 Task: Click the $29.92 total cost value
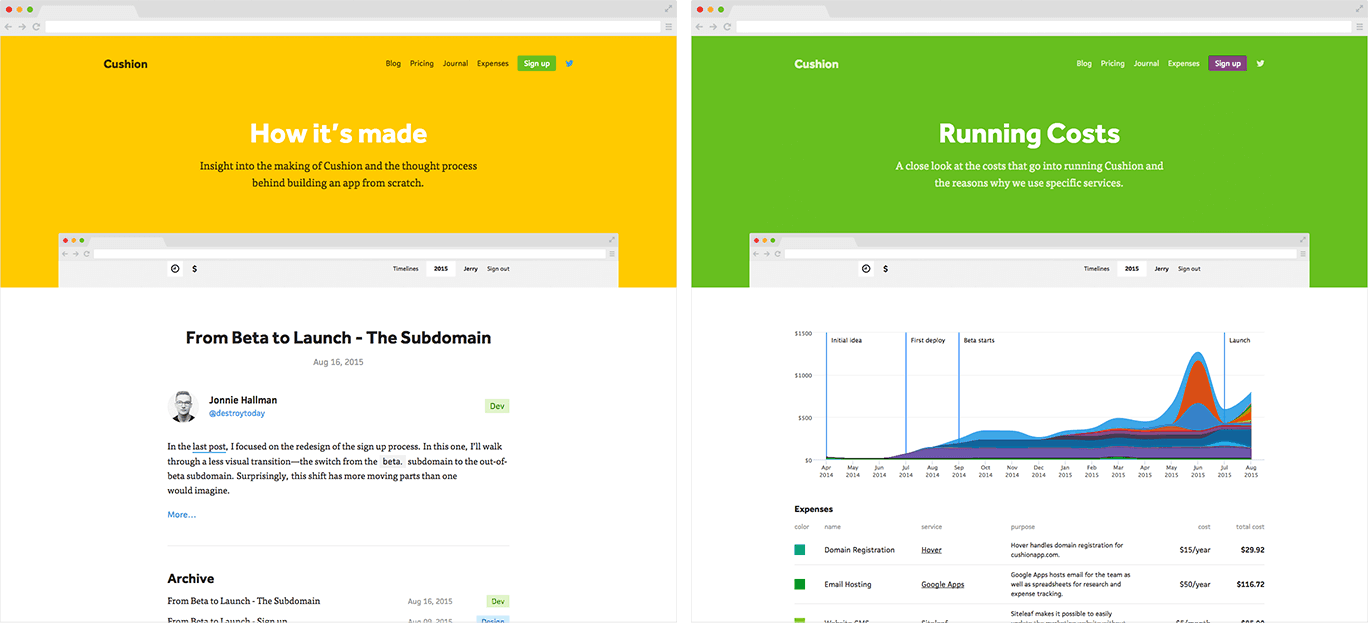tap(1252, 550)
